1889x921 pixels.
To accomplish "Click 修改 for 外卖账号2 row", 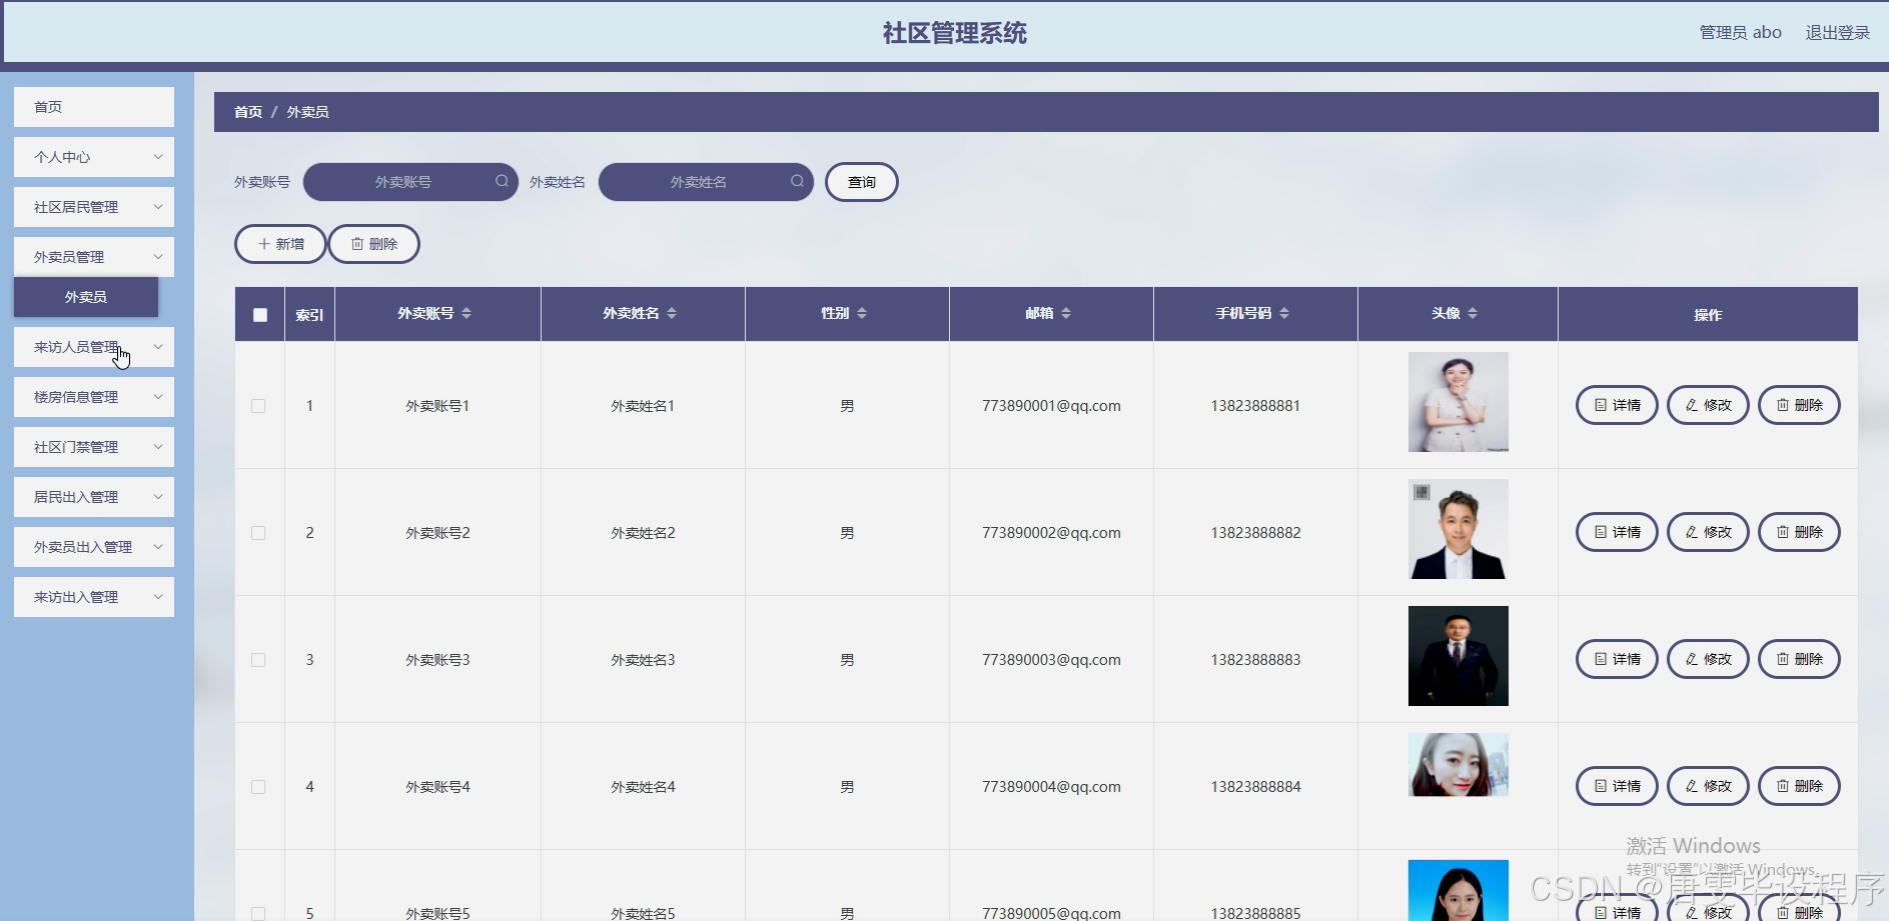I will (1708, 532).
